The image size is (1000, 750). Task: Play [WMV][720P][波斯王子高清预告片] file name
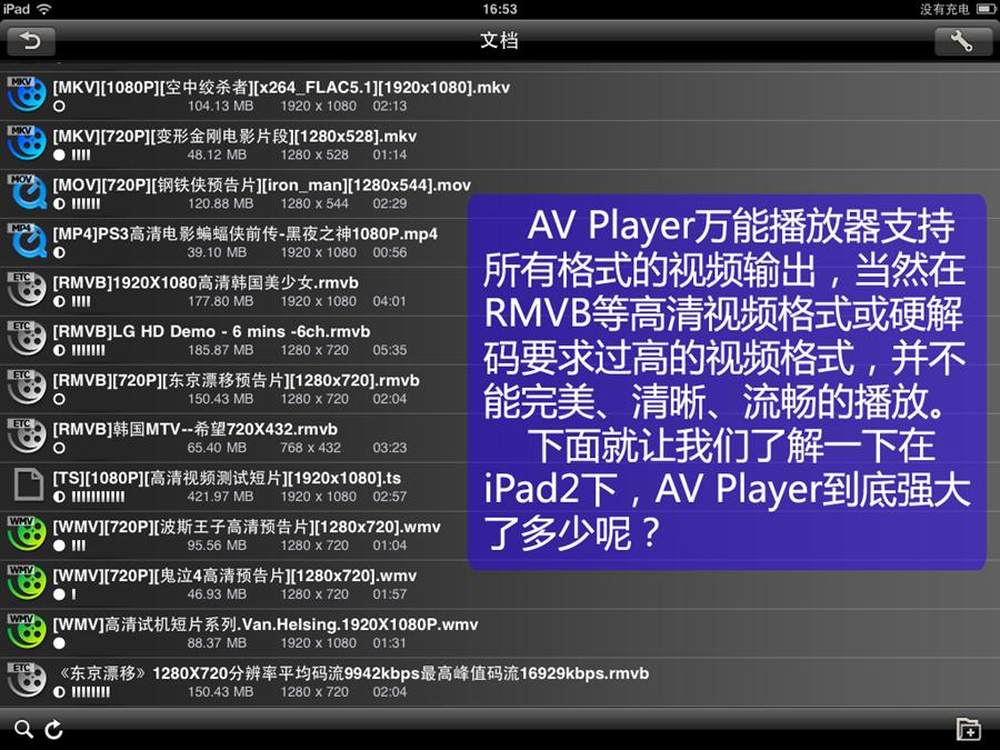click(247, 527)
